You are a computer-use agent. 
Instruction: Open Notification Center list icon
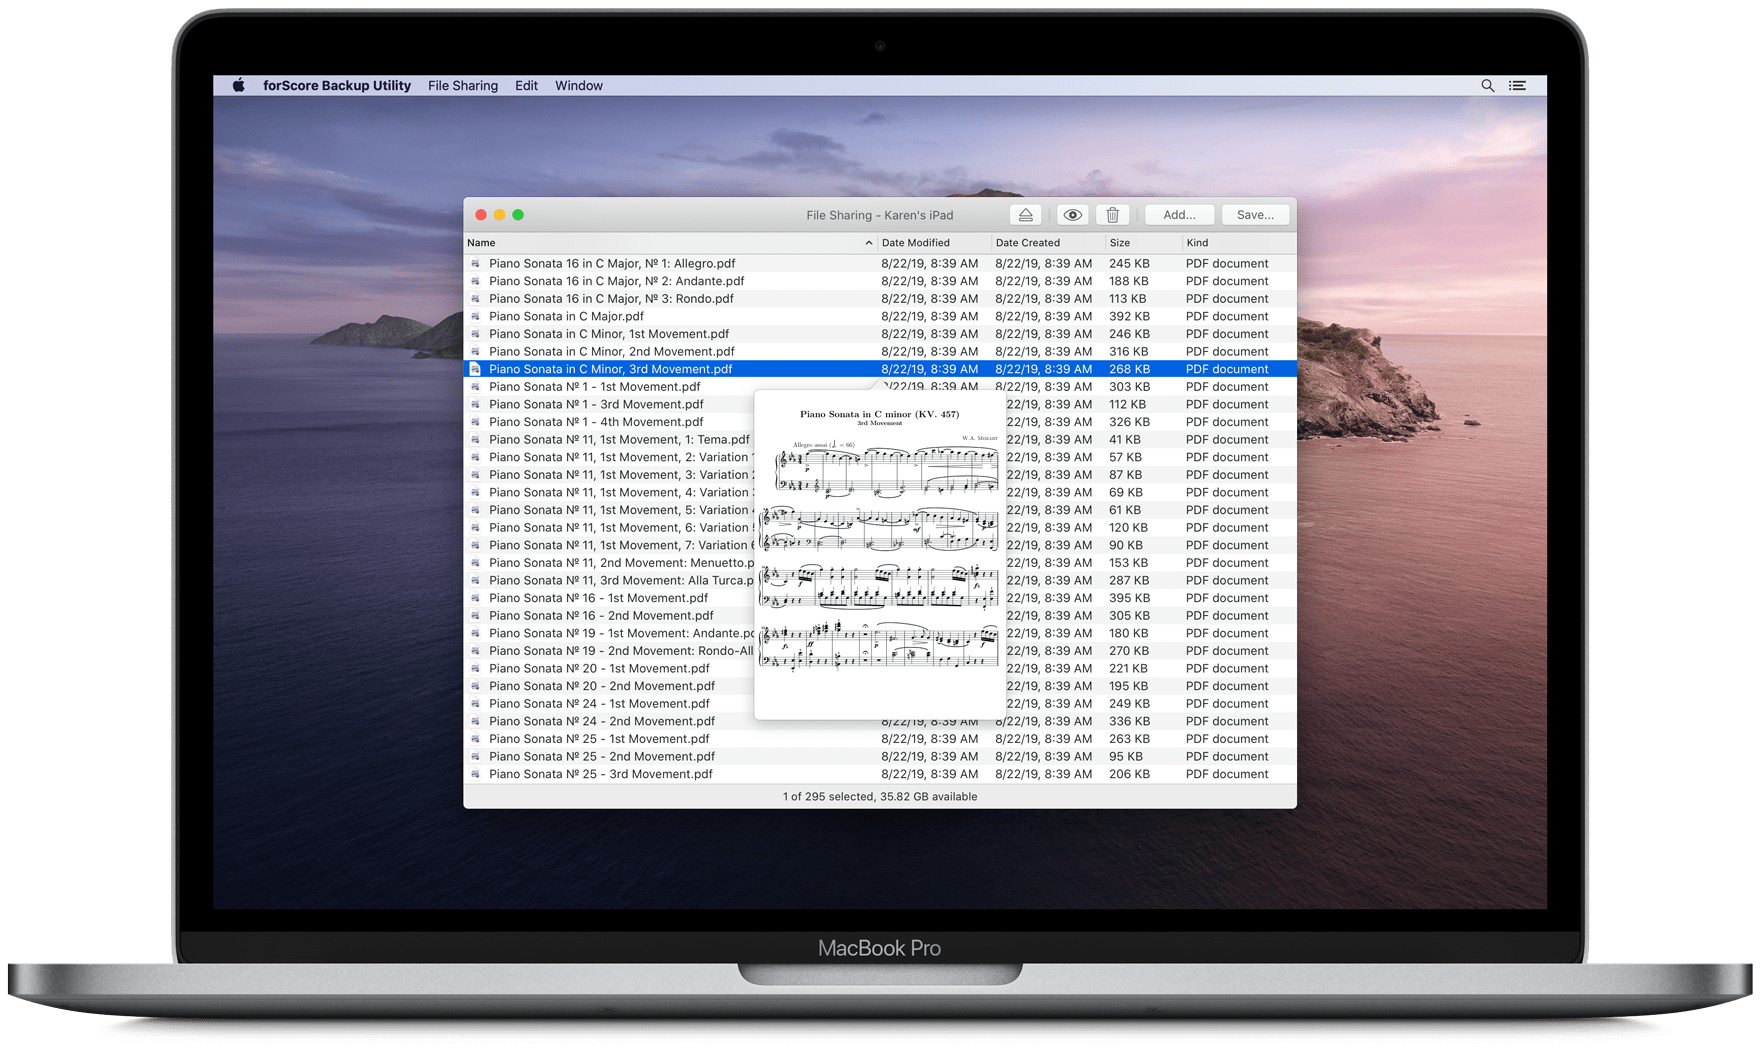[x=1517, y=86]
